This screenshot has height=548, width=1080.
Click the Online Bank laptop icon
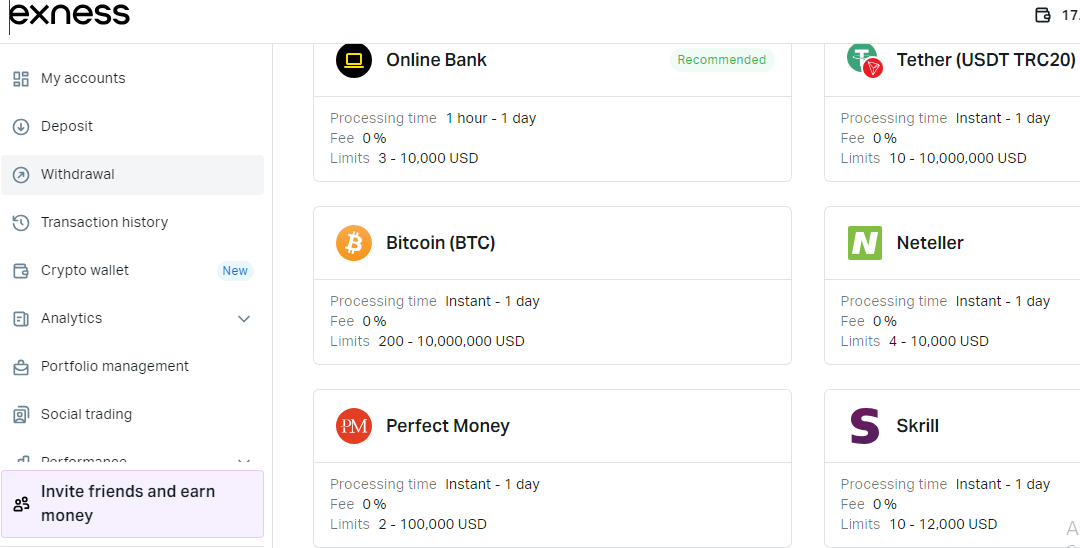pyautogui.click(x=354, y=60)
